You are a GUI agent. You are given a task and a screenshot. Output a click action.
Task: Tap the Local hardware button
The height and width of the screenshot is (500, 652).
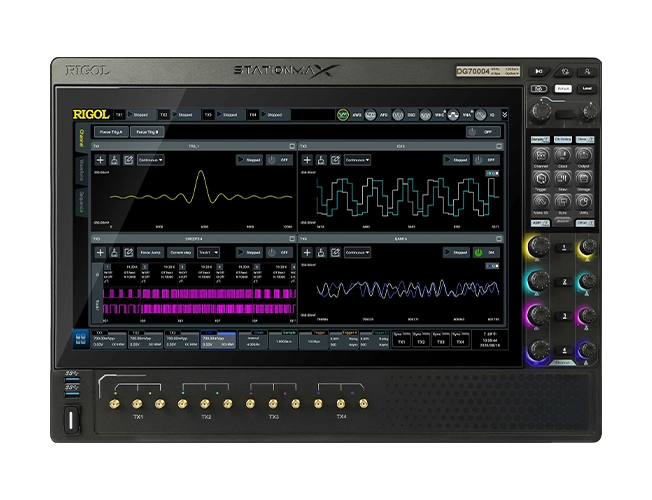pos(587,89)
